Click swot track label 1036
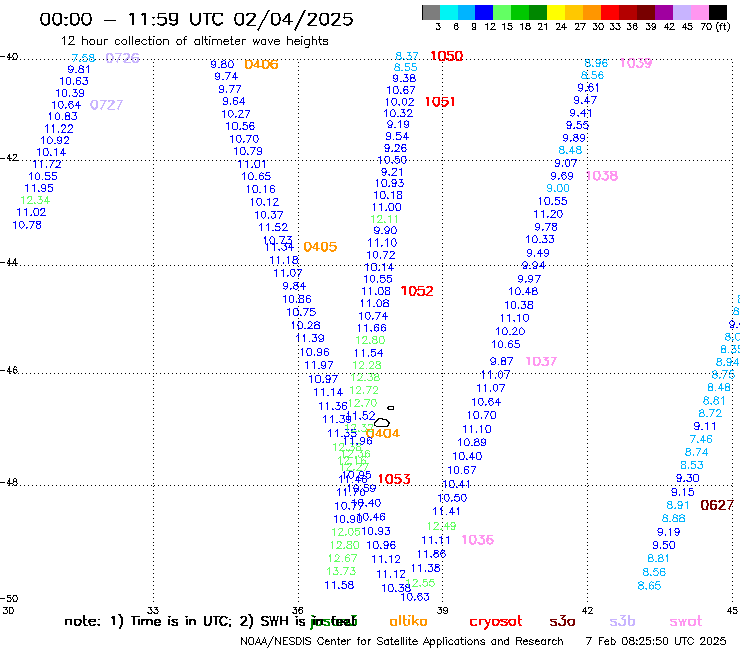This screenshot has height=650, width=740. click(478, 540)
